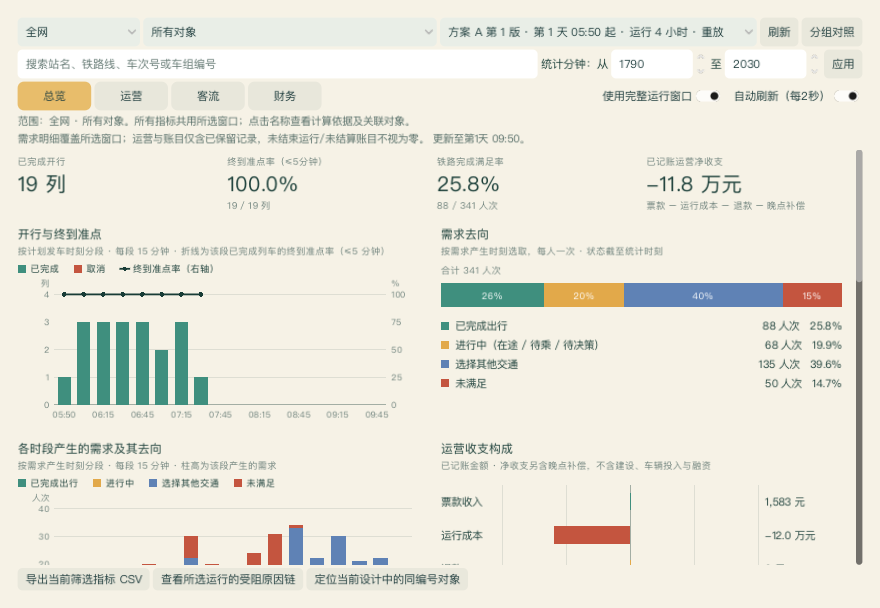Click the 1,583 元 ticket revenue value
Screen dimensions: 880x608
pyautogui.click(x=785, y=502)
